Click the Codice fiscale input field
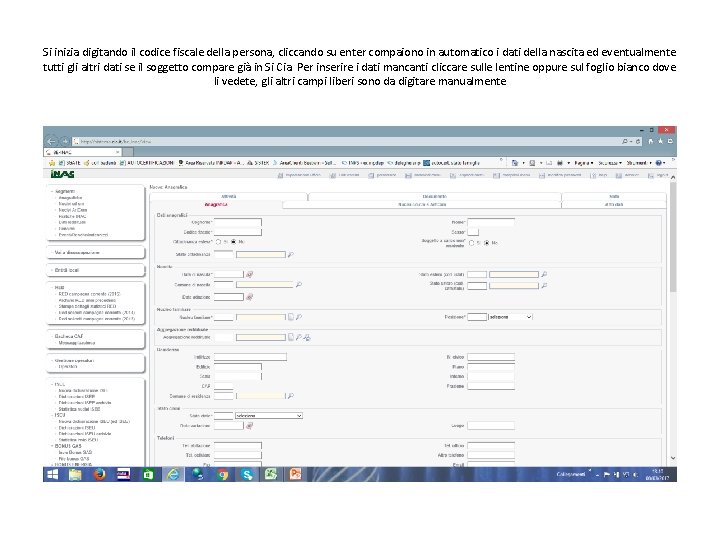 coord(238,232)
